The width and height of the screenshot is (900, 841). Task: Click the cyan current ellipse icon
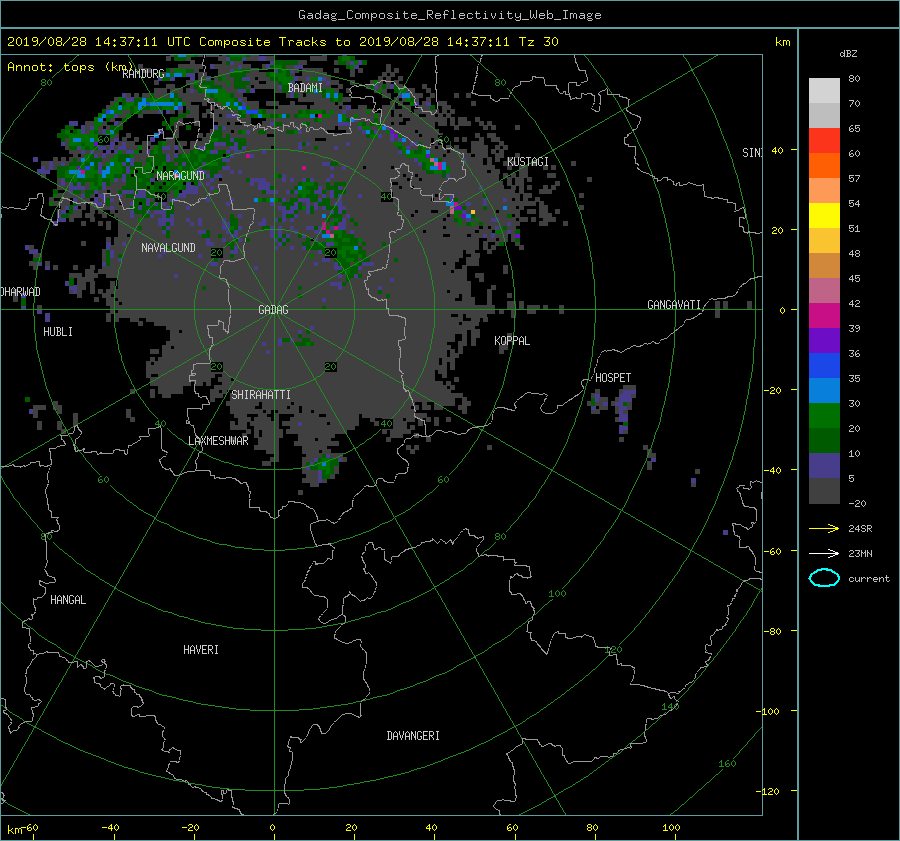[824, 578]
